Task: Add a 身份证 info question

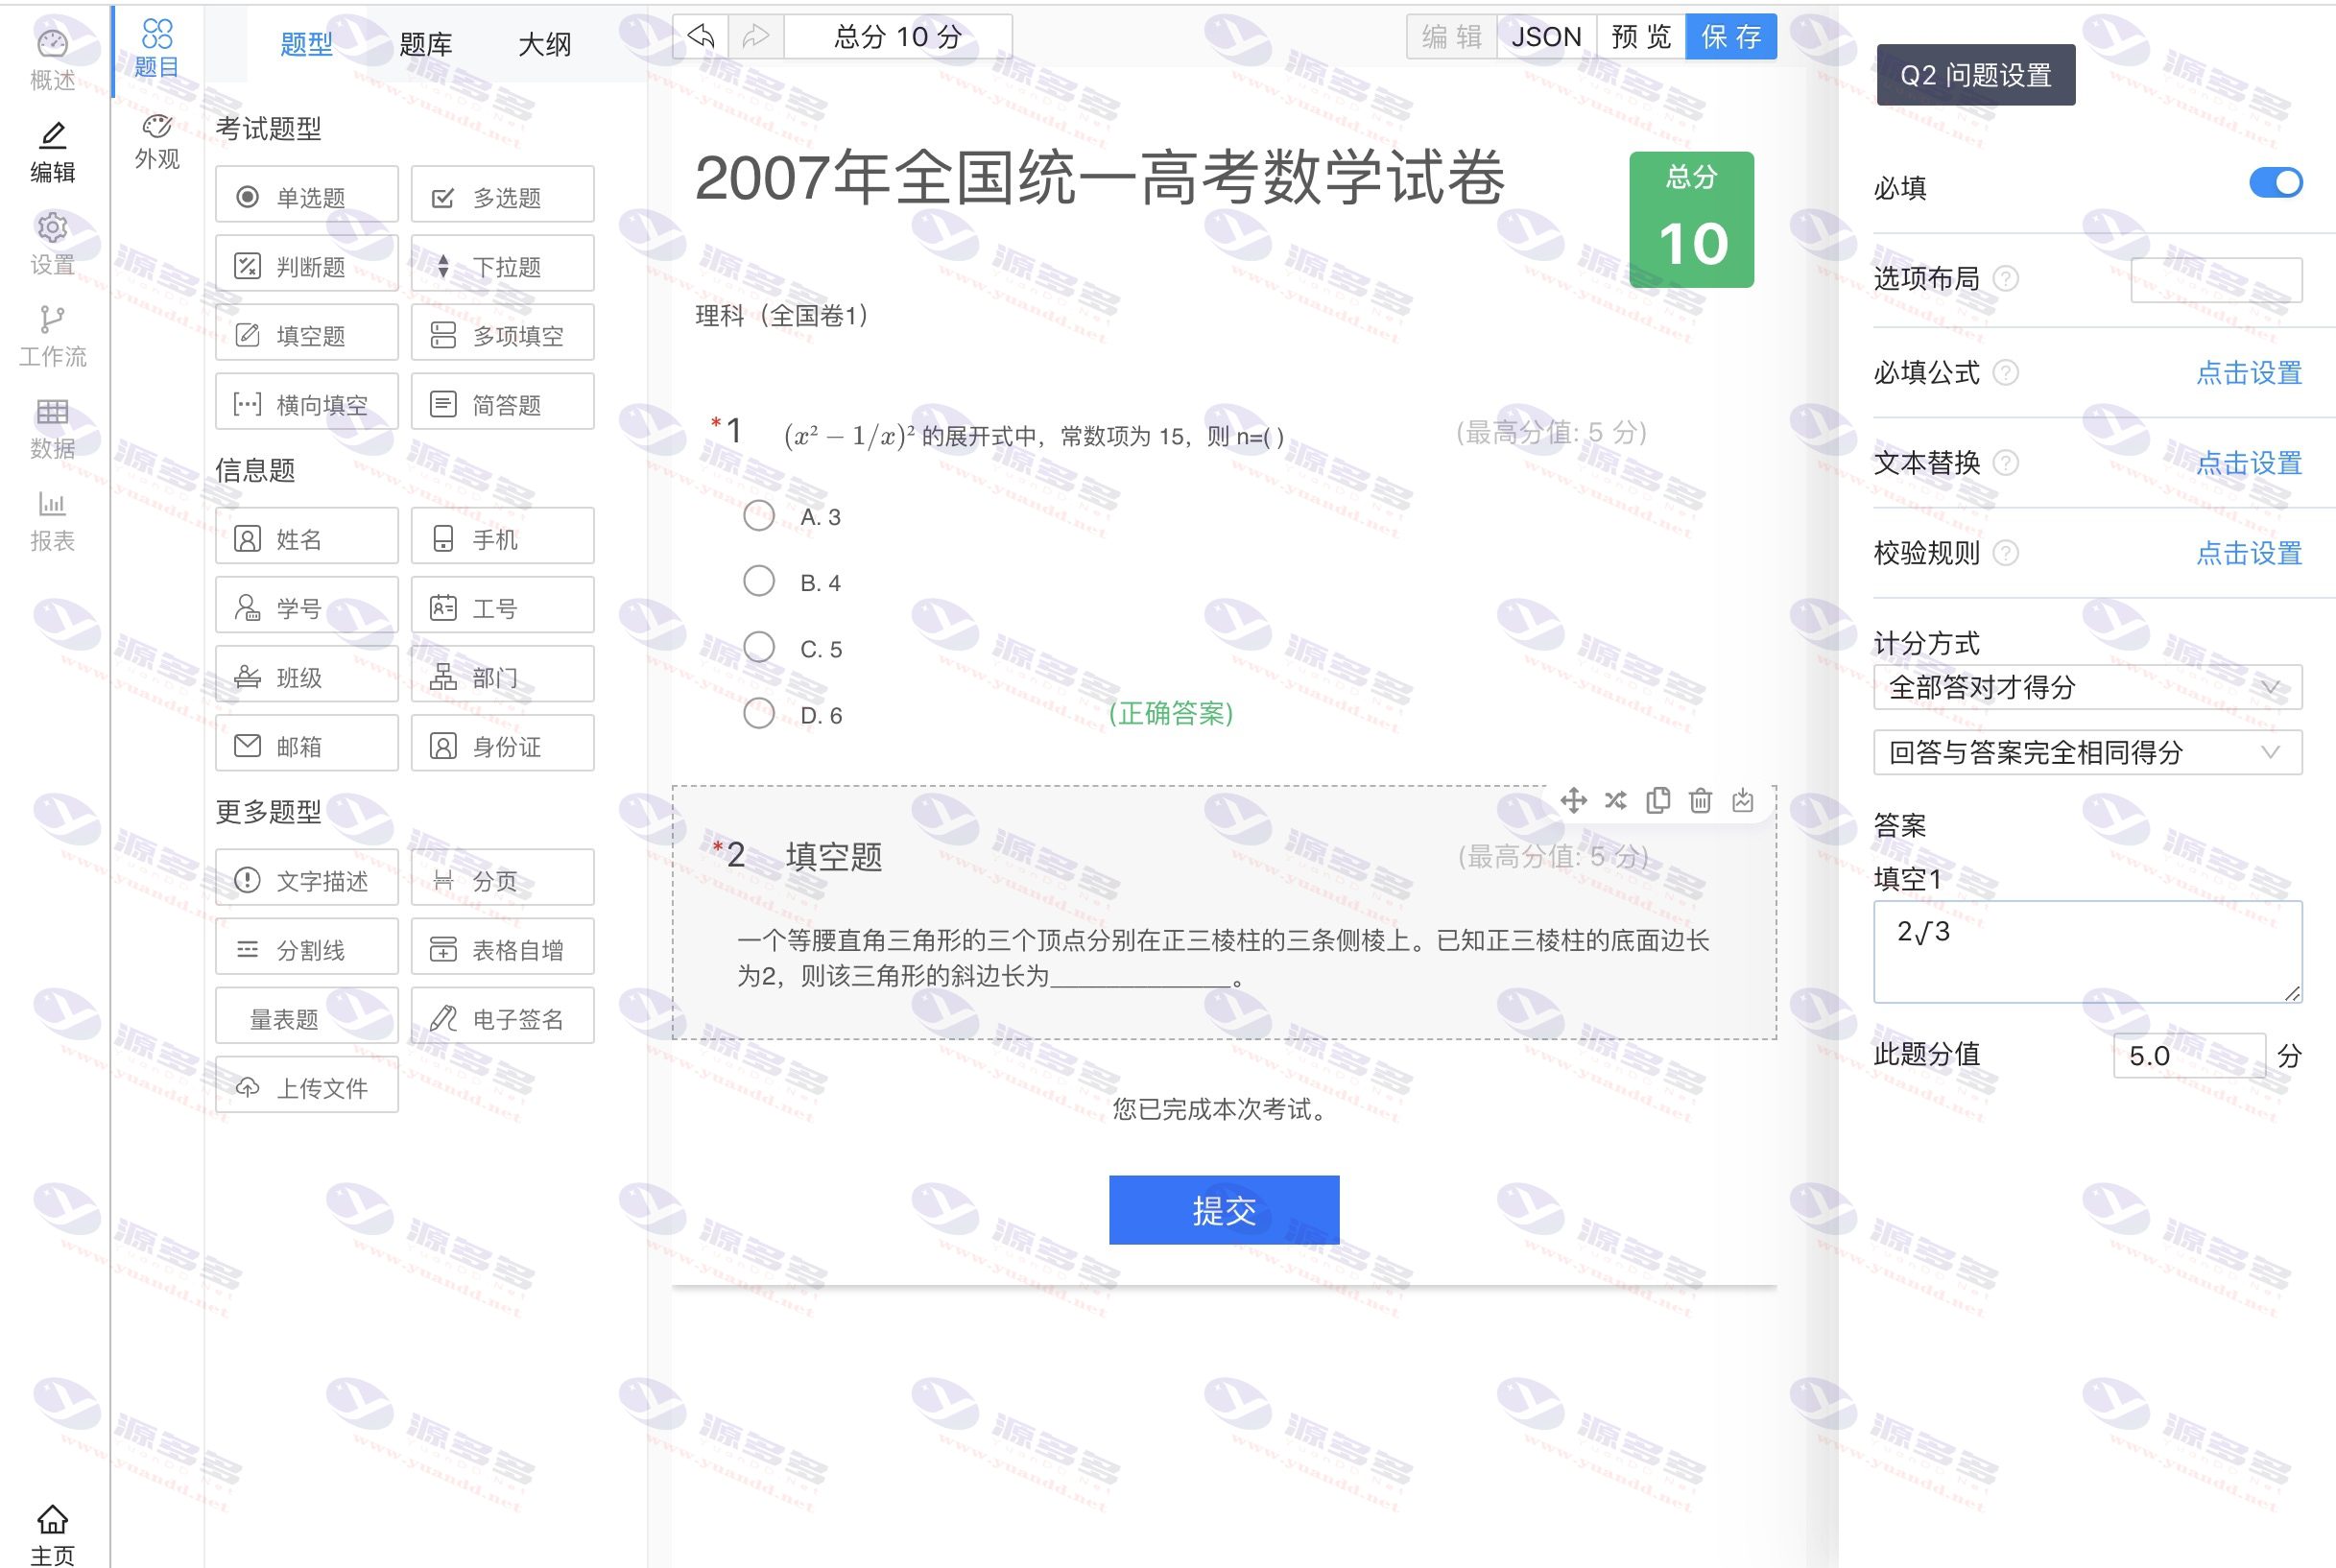Action: (x=503, y=744)
